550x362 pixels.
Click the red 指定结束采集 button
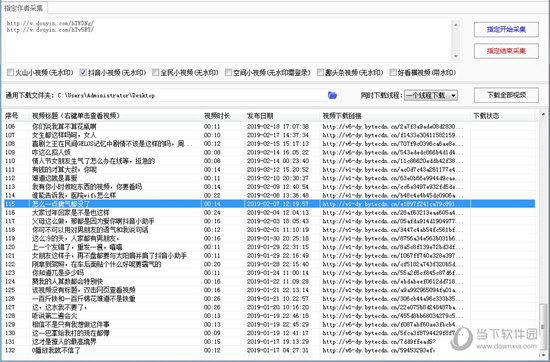coord(506,51)
